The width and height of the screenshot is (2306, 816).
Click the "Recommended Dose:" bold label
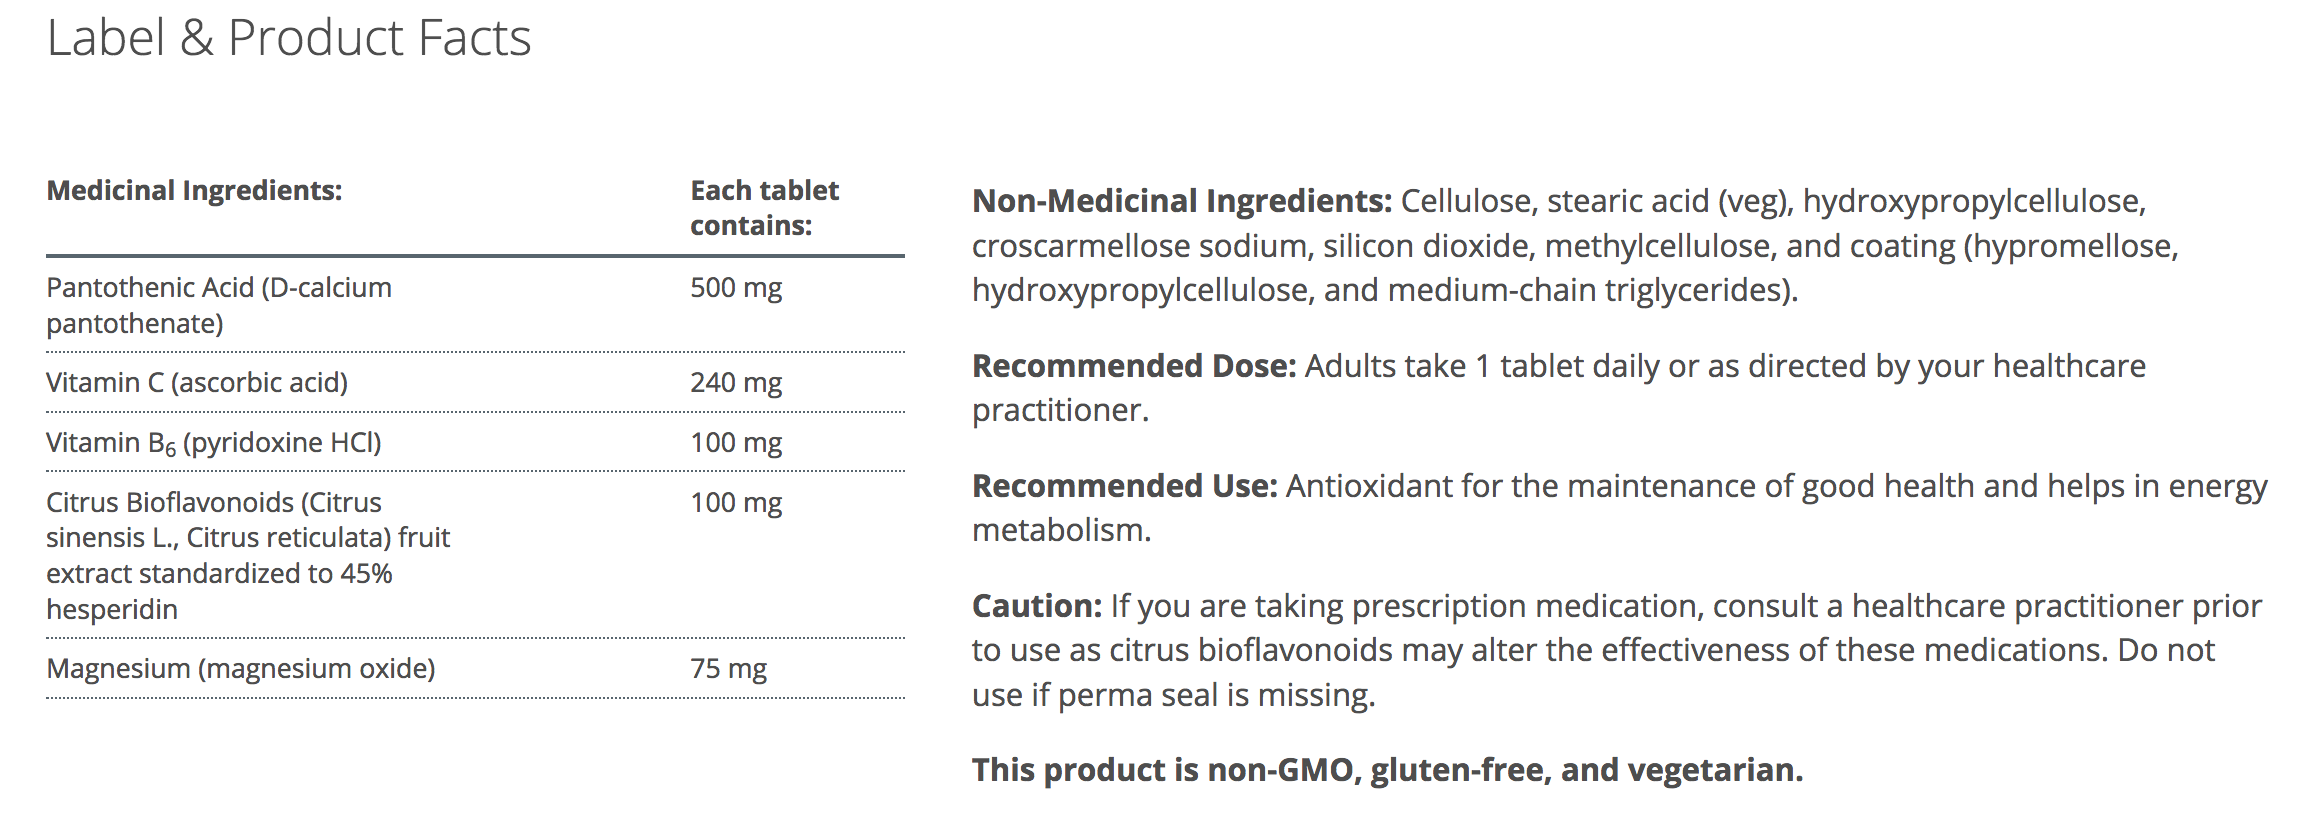(x=1133, y=366)
